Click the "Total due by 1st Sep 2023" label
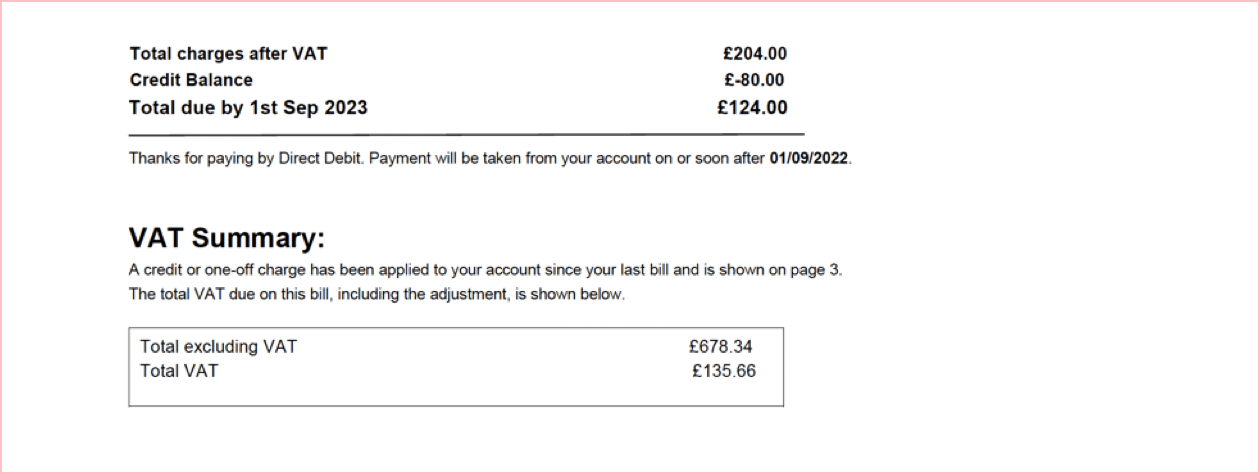Image resolution: width=1260 pixels, height=474 pixels. point(248,107)
